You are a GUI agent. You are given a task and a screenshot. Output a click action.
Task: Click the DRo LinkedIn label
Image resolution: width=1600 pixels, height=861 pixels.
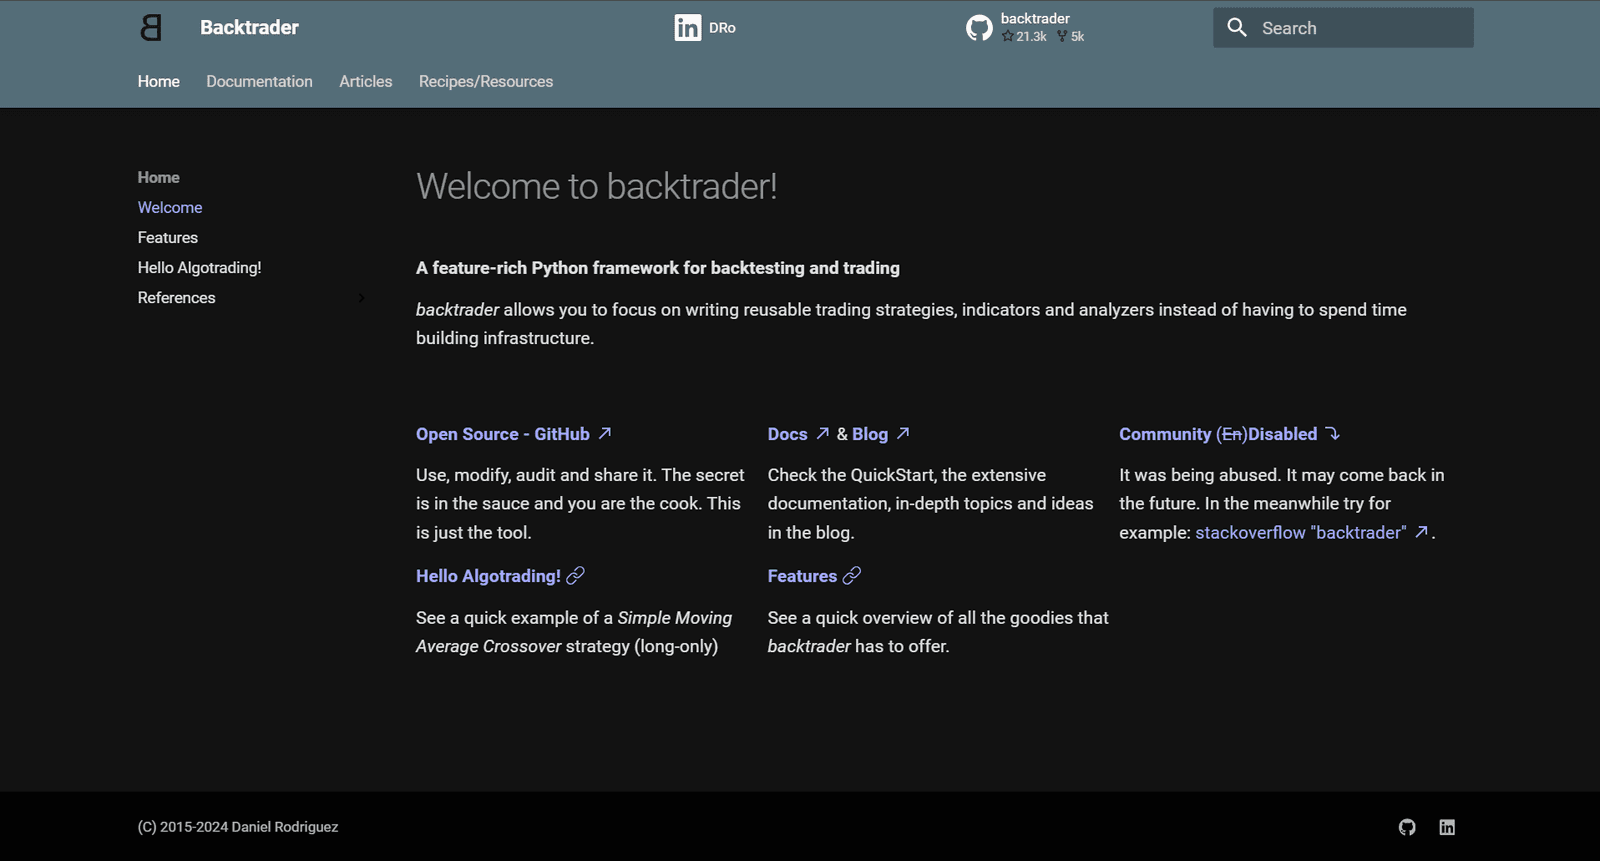pyautogui.click(x=722, y=28)
